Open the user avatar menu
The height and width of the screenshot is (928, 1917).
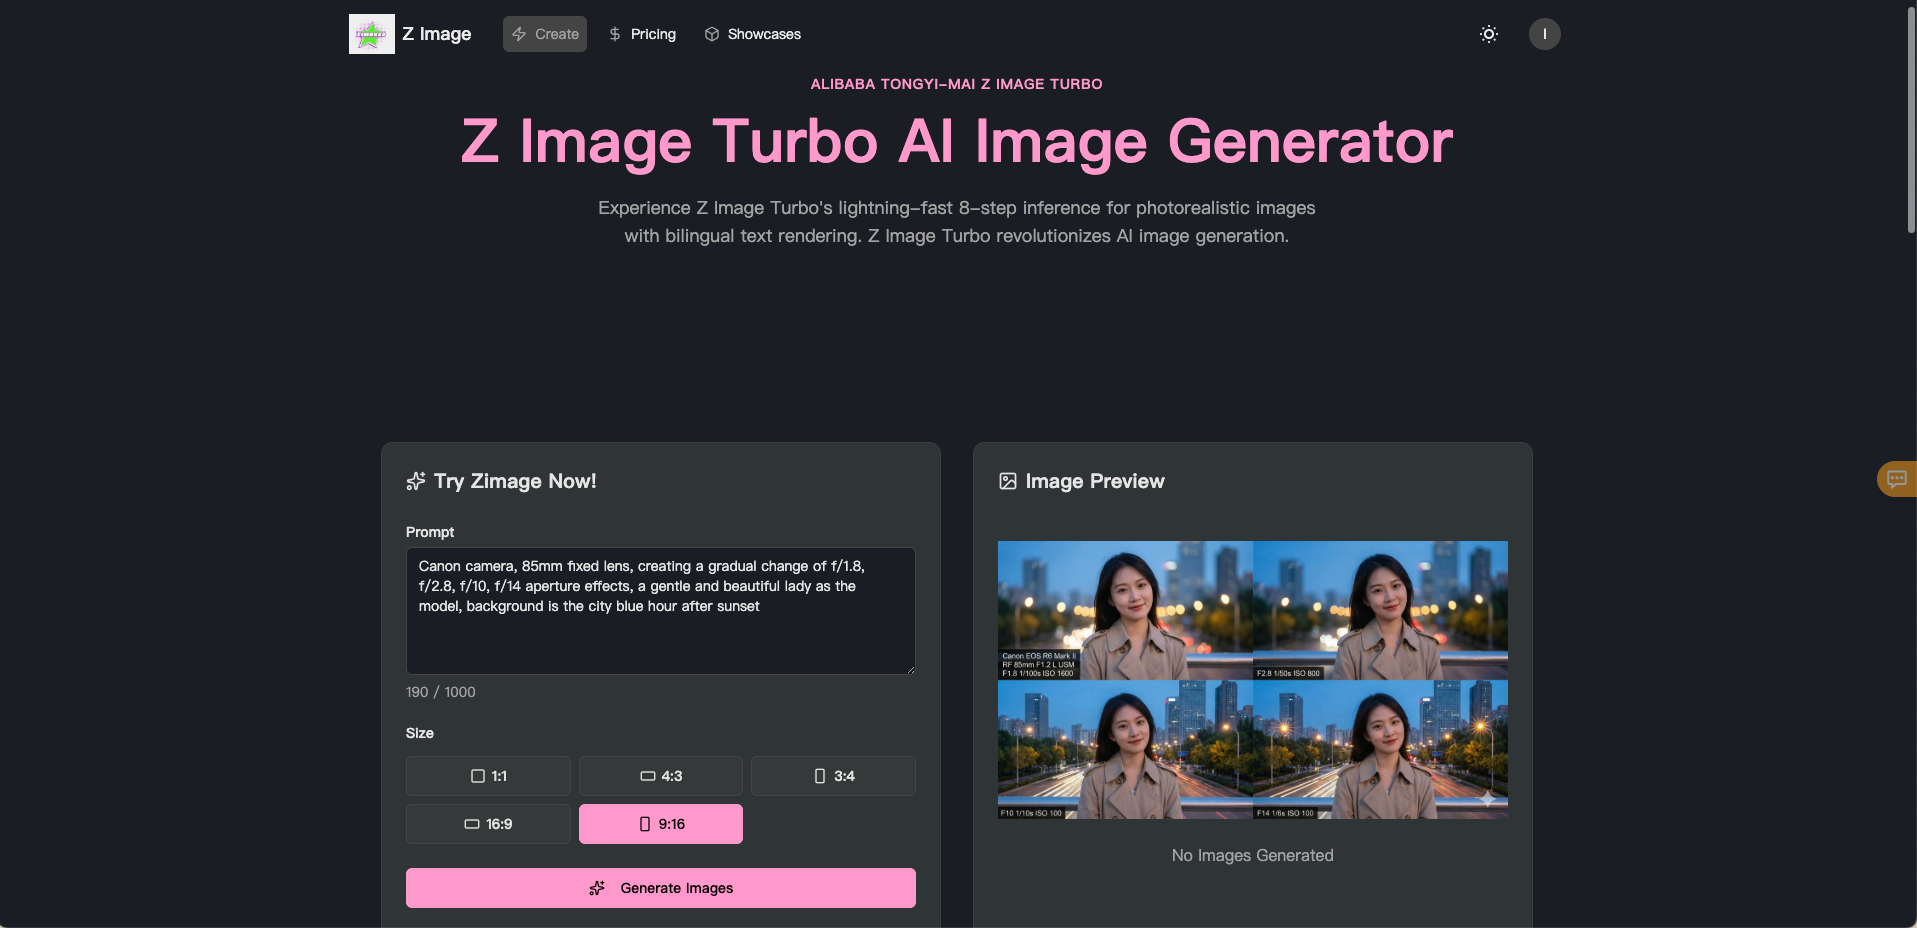pos(1545,34)
